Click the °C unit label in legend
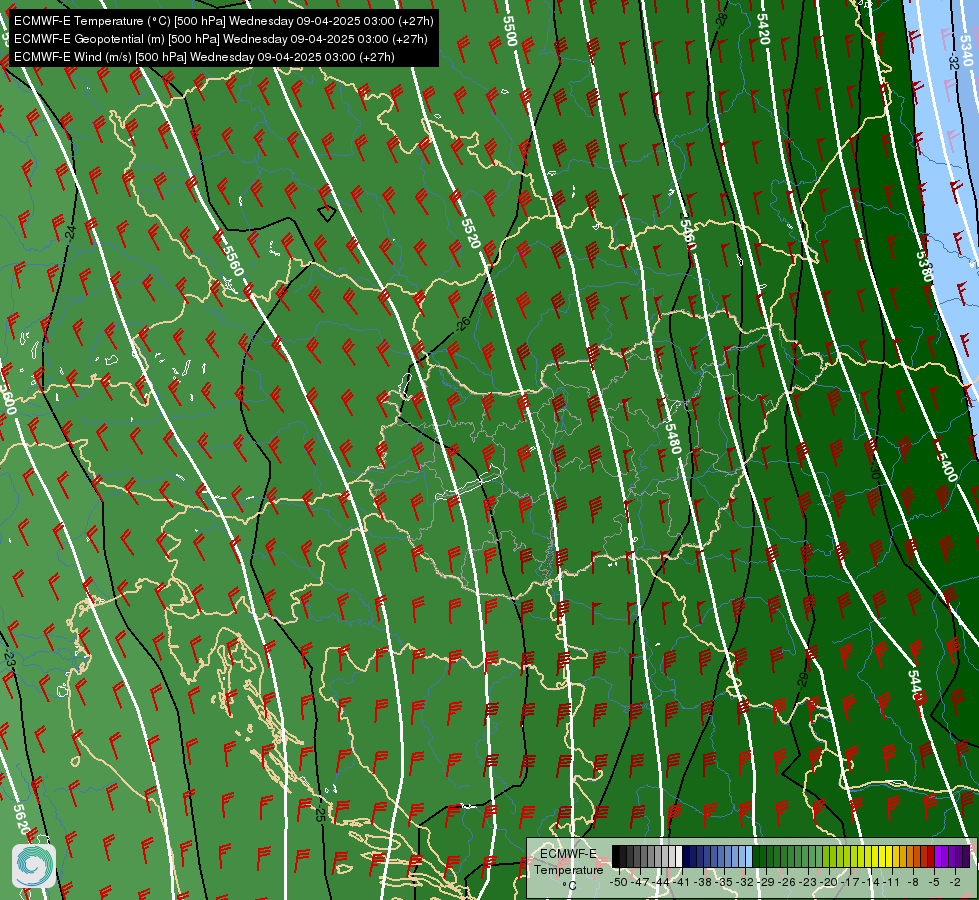The width and height of the screenshot is (979, 900). [569, 885]
